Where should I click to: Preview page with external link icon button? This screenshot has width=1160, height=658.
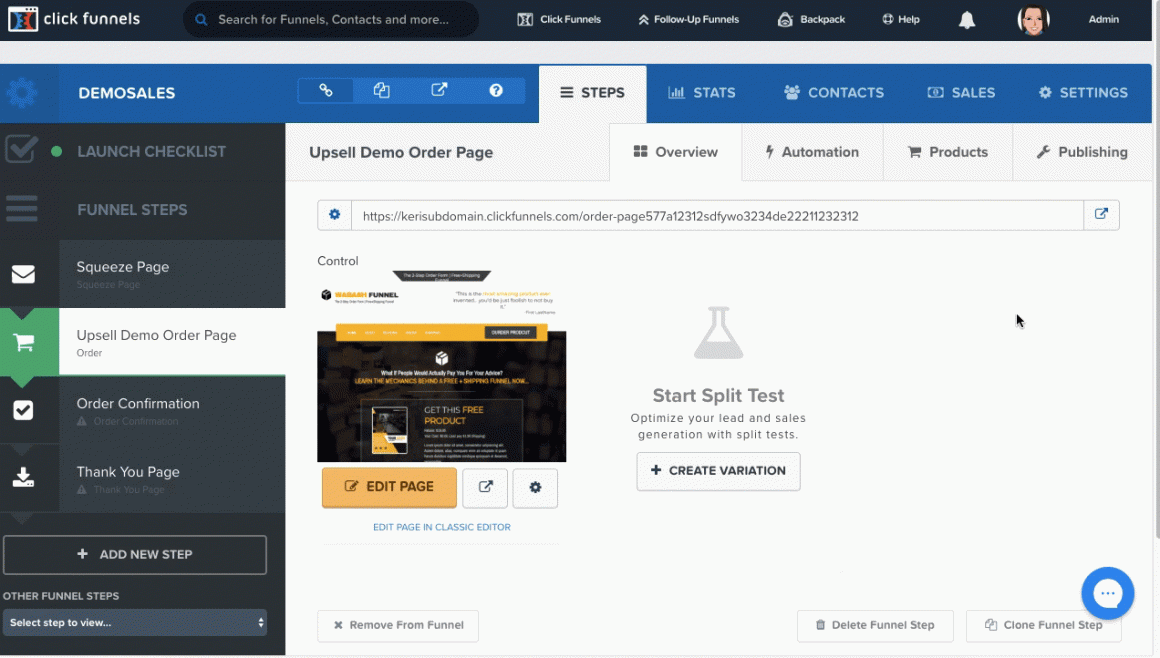pos(485,488)
